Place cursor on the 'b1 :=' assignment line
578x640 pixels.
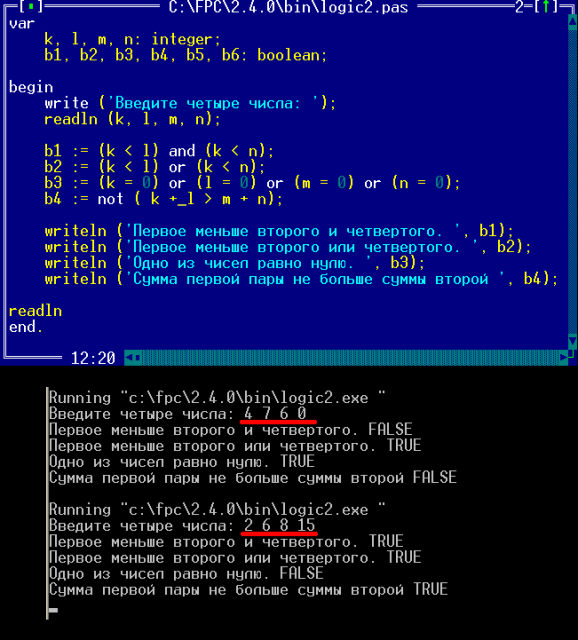(159, 151)
